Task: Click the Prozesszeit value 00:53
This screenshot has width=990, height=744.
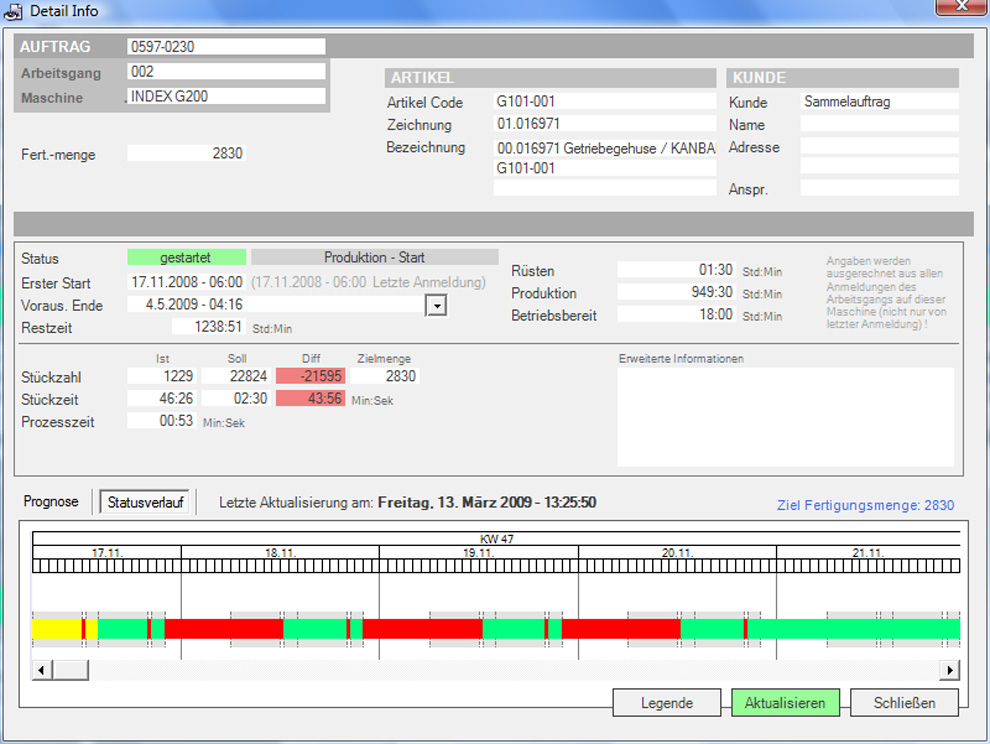Action: point(163,421)
